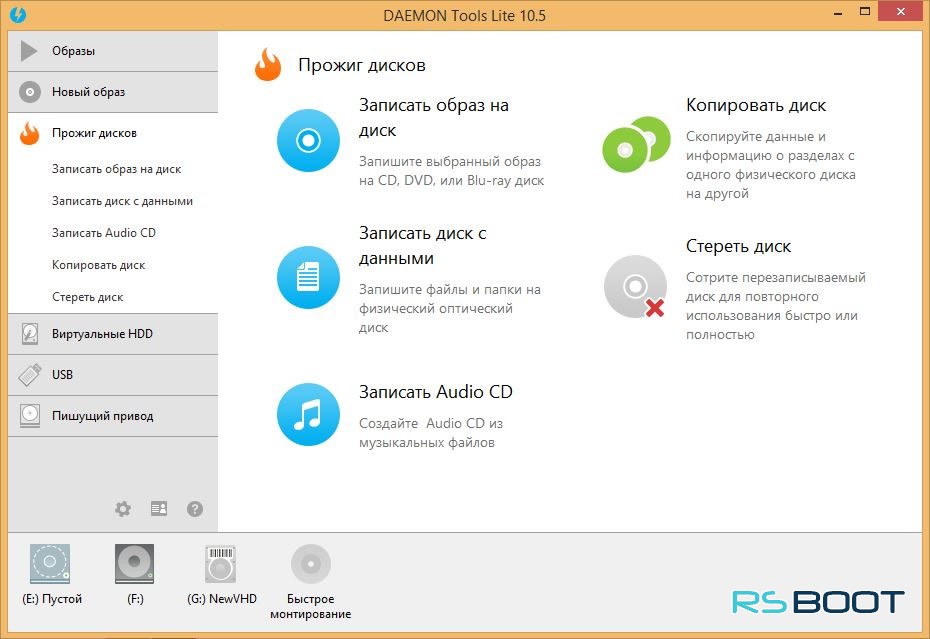Viewport: 930px width, 639px height.
Task: Click description 'Запишите файлы и папки на физический оптический диск'
Action: [450, 309]
